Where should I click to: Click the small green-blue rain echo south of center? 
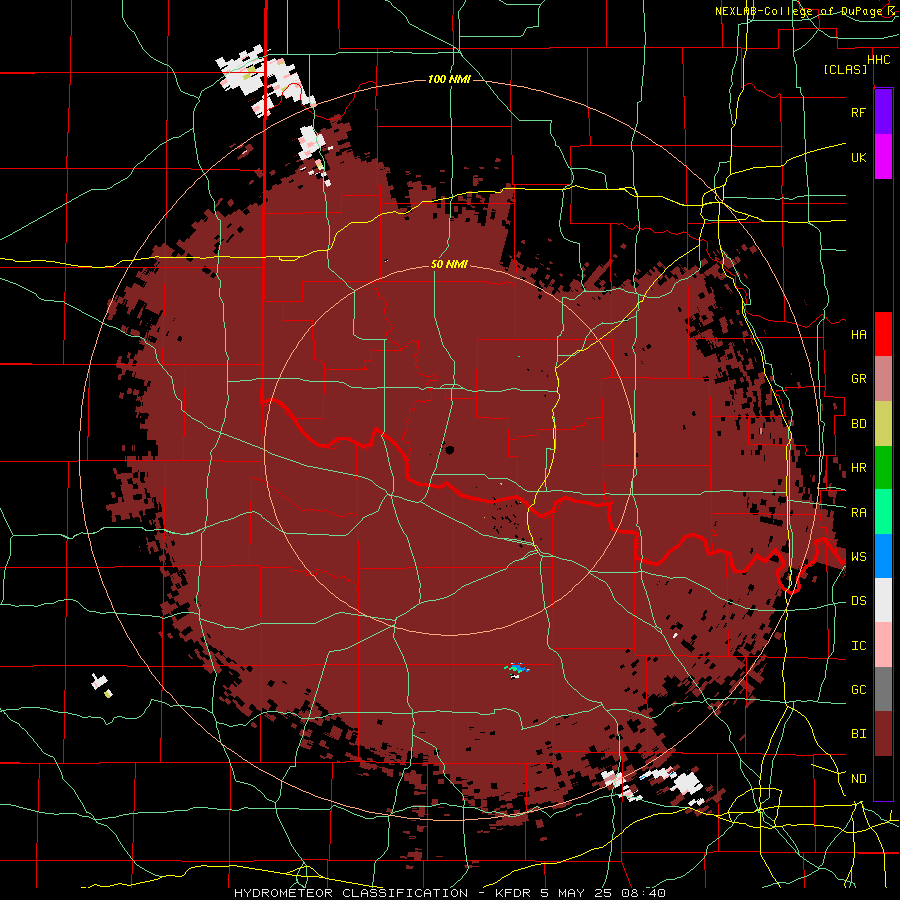[517, 669]
